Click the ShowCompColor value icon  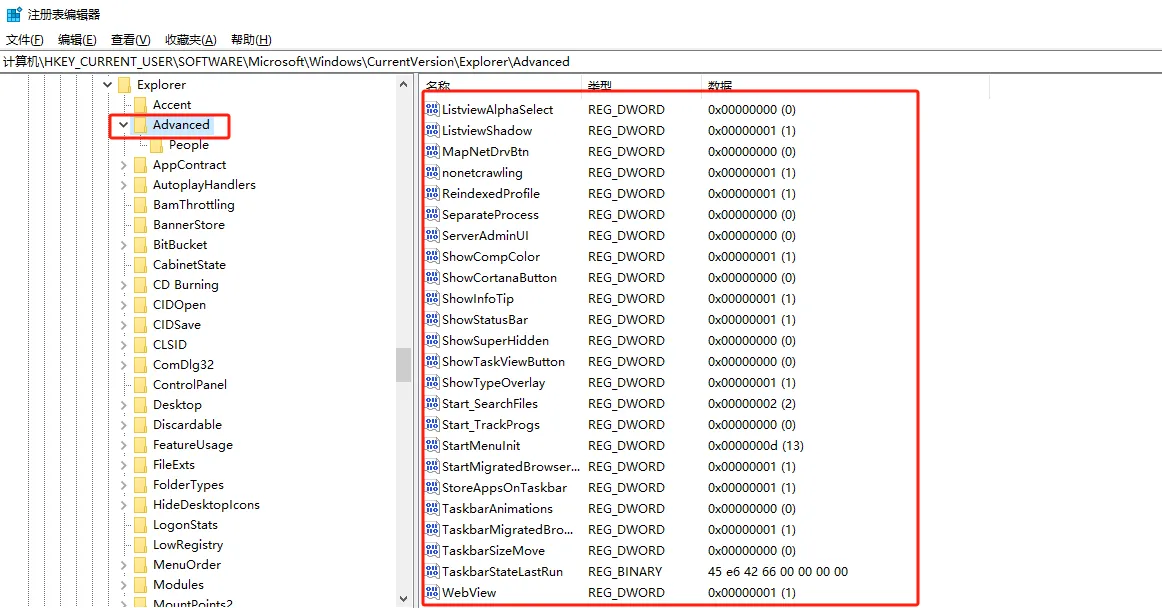(x=433, y=257)
